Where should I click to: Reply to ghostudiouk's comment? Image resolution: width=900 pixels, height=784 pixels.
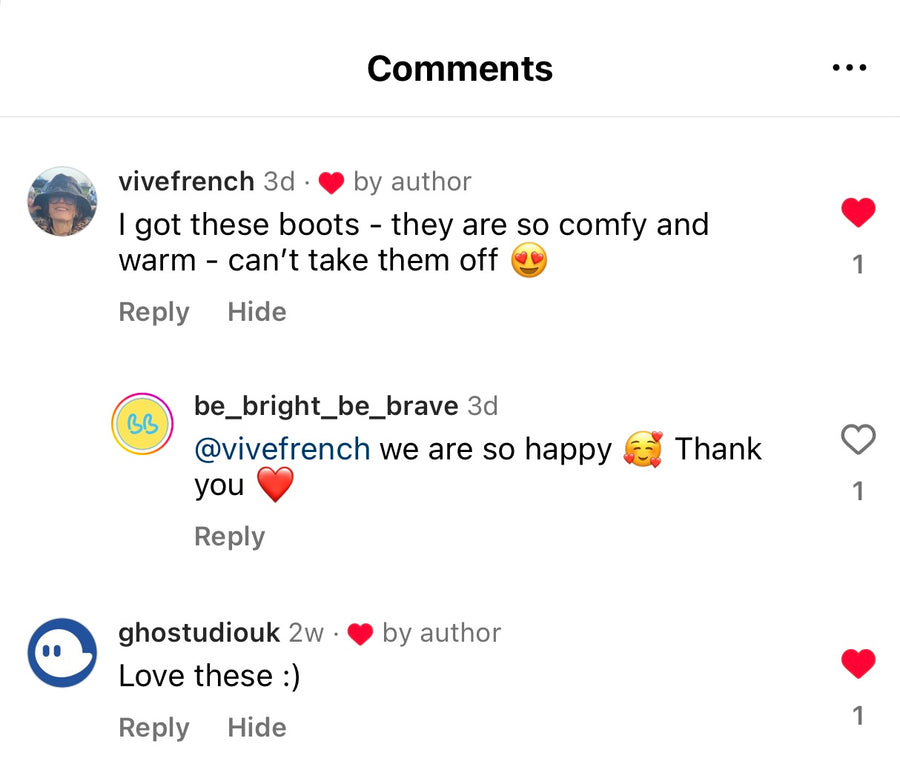click(154, 728)
